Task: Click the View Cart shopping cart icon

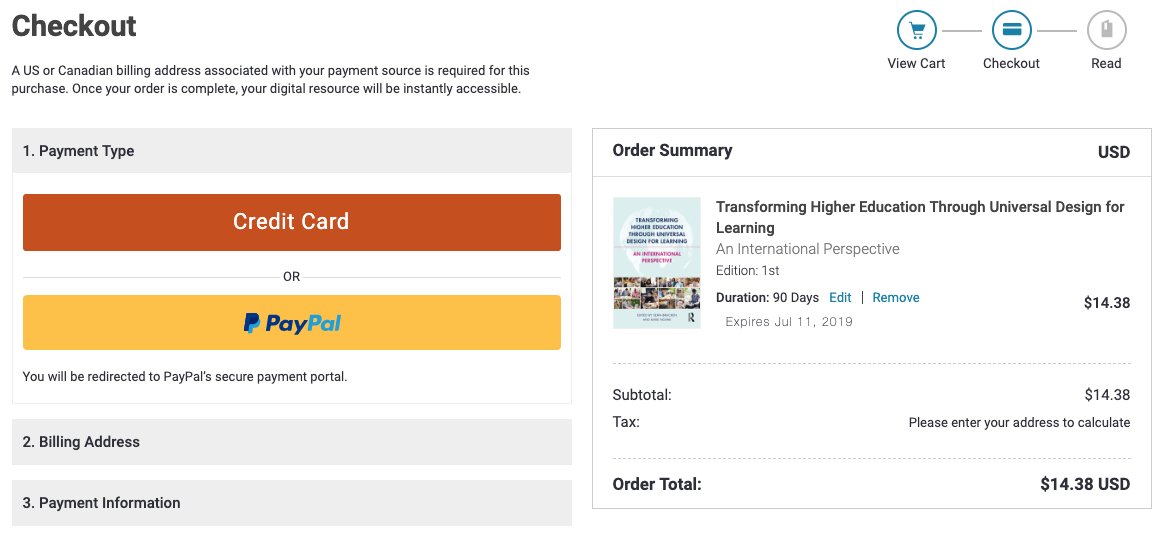Action: [x=917, y=31]
